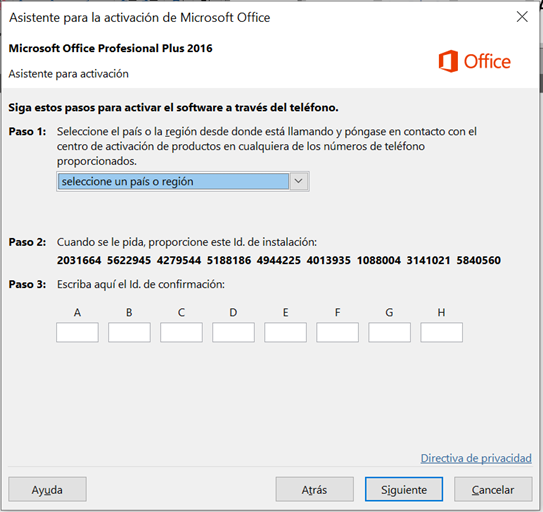Focus confirmation ID field H
543x512 pixels.
[x=442, y=332]
